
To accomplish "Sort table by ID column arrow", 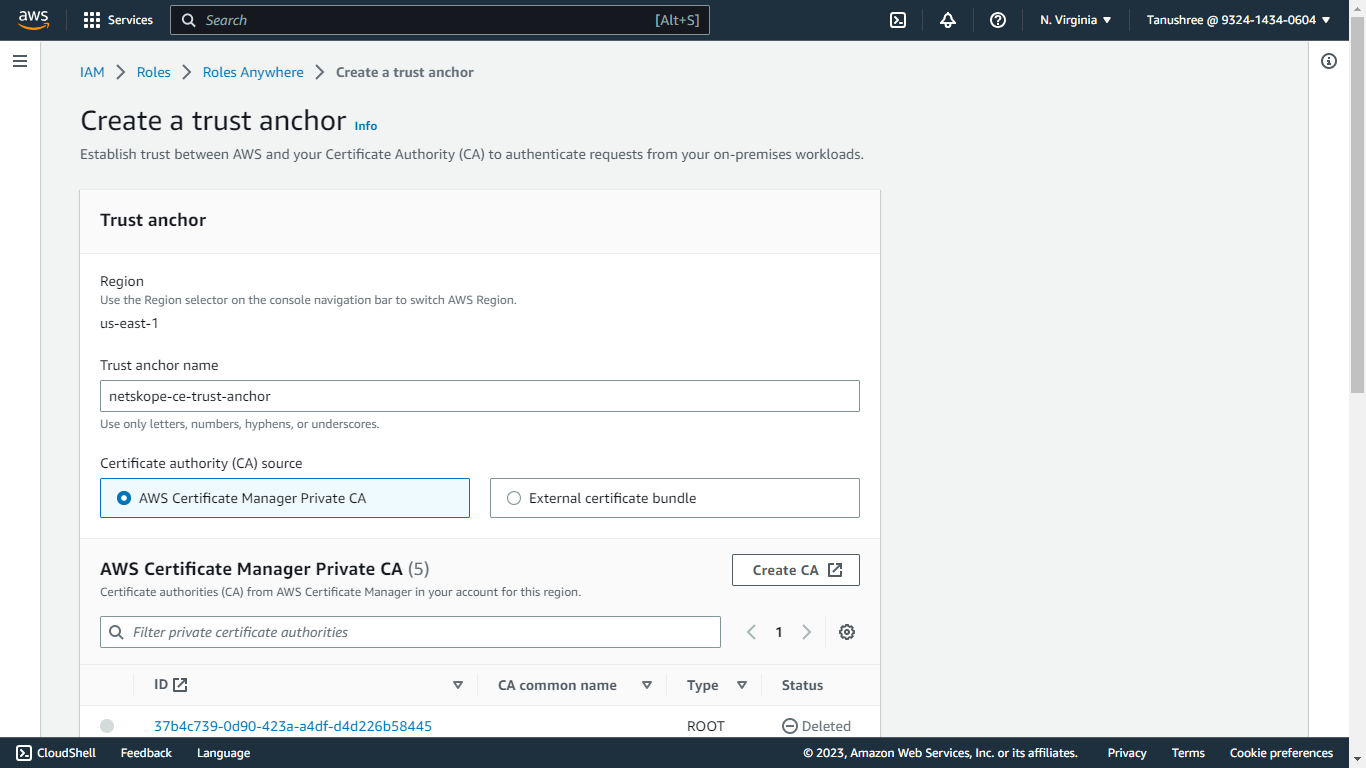I will (x=458, y=685).
